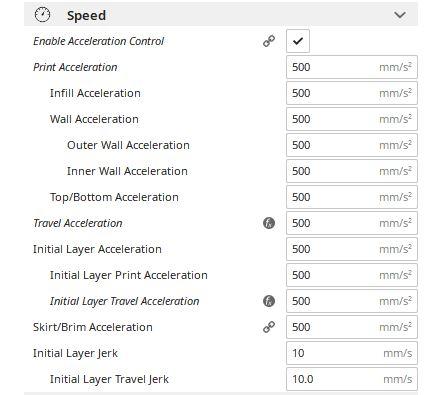Edit the Print Acceleration value field
The height and width of the screenshot is (395, 424).
coord(352,67)
